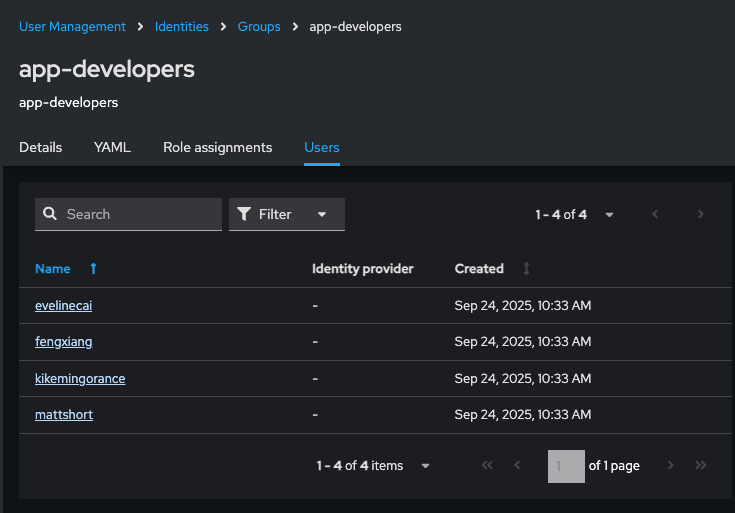
Task: Go to previous page in top pagination
Action: (655, 214)
